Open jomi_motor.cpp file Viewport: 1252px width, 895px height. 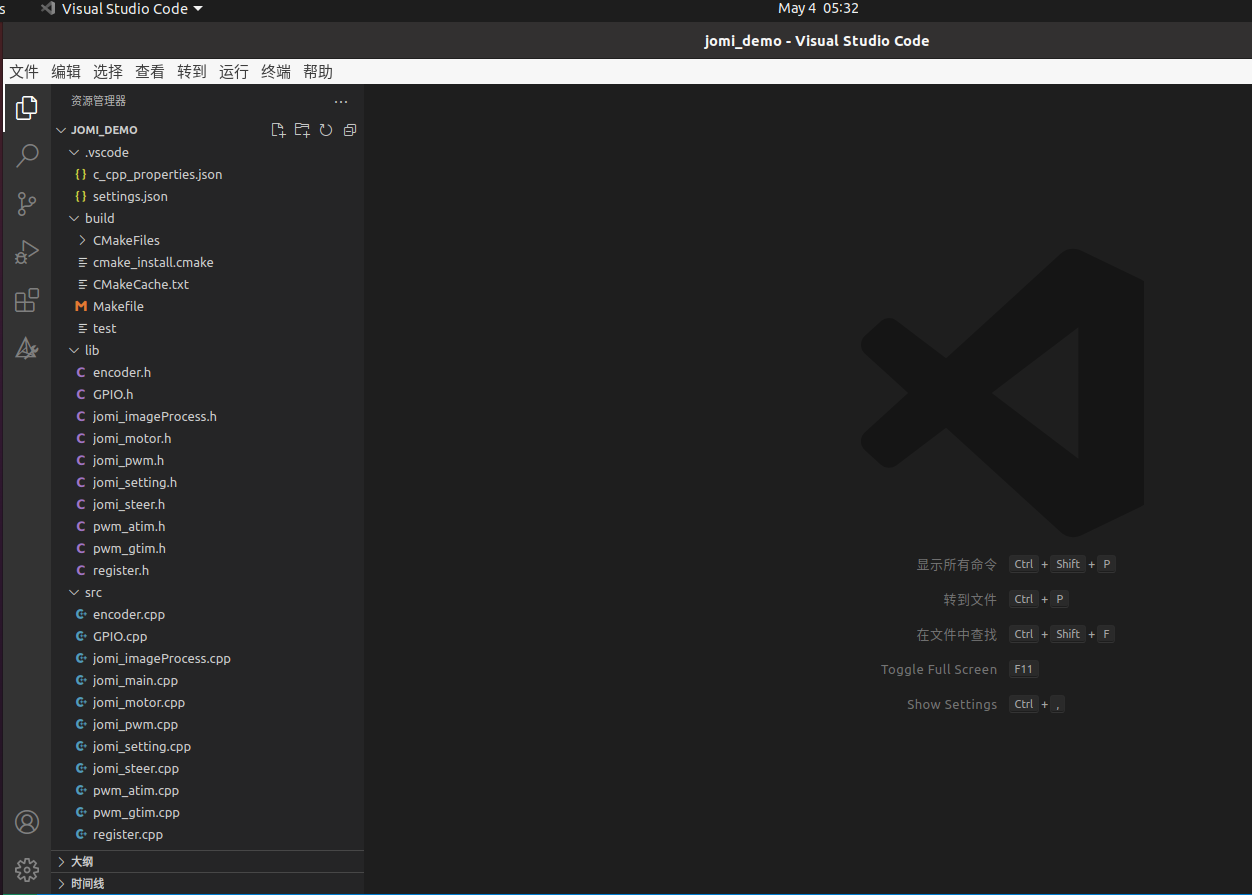(207, 702)
